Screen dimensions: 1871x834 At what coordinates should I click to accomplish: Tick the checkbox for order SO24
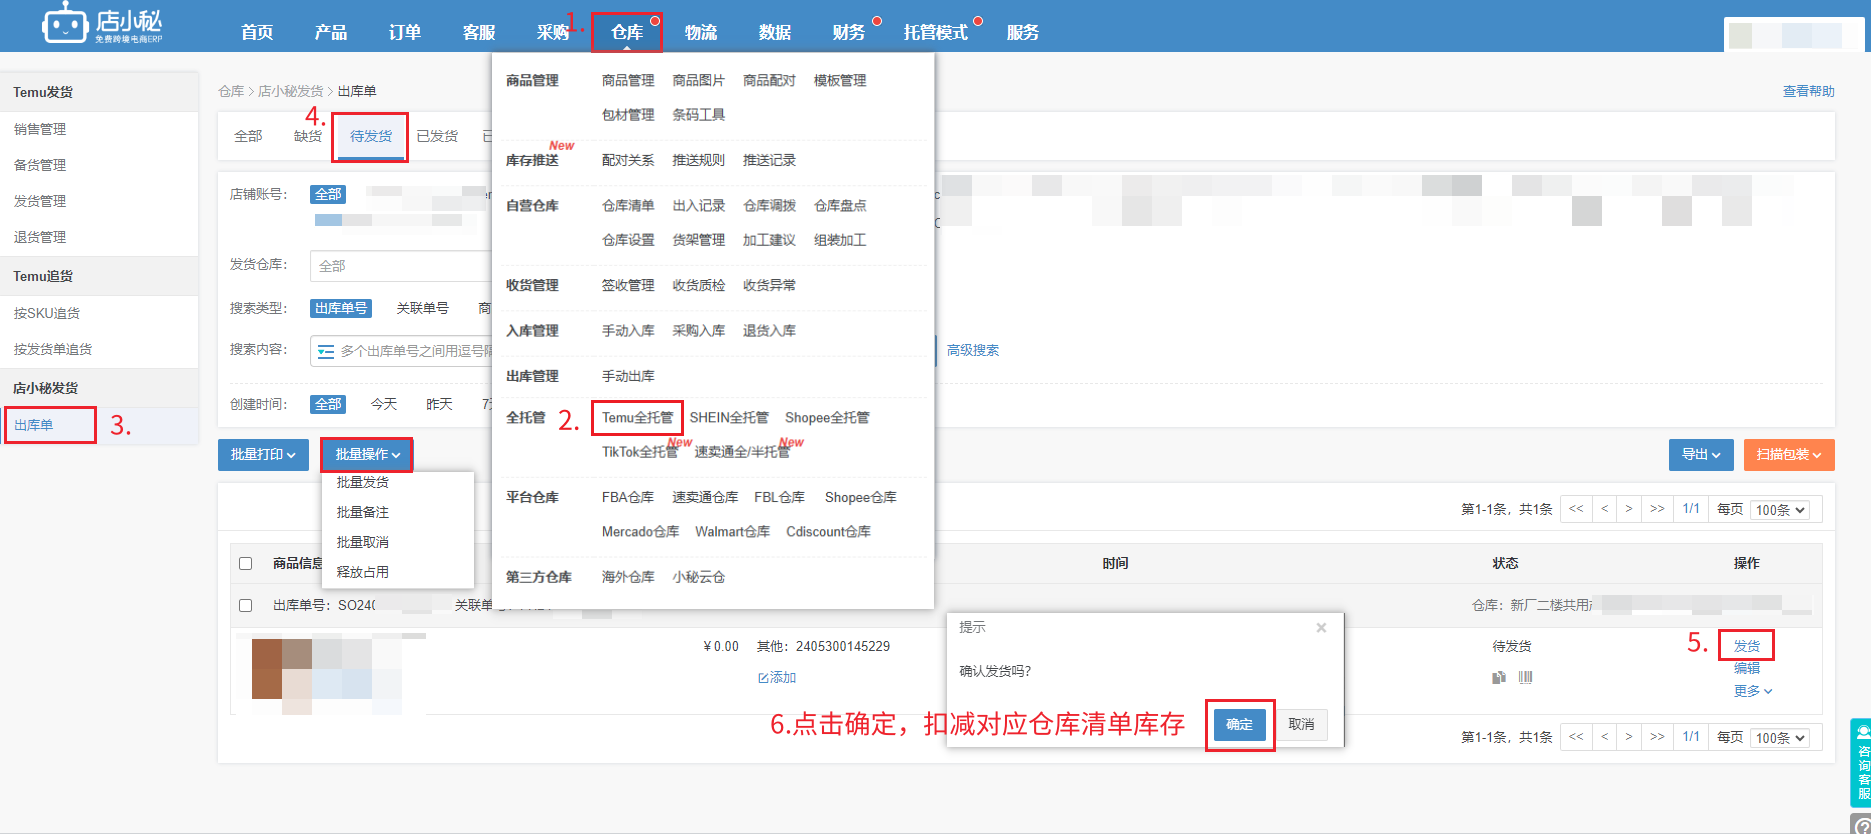pos(246,605)
